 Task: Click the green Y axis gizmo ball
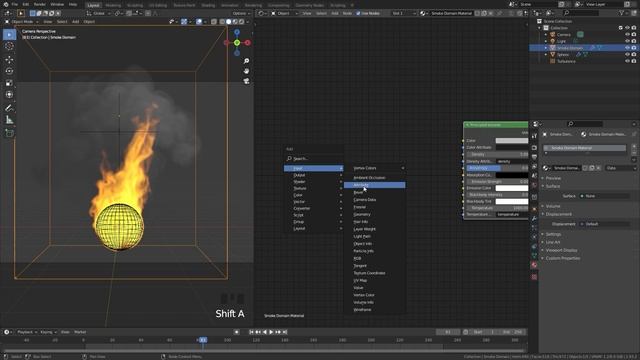[237, 43]
